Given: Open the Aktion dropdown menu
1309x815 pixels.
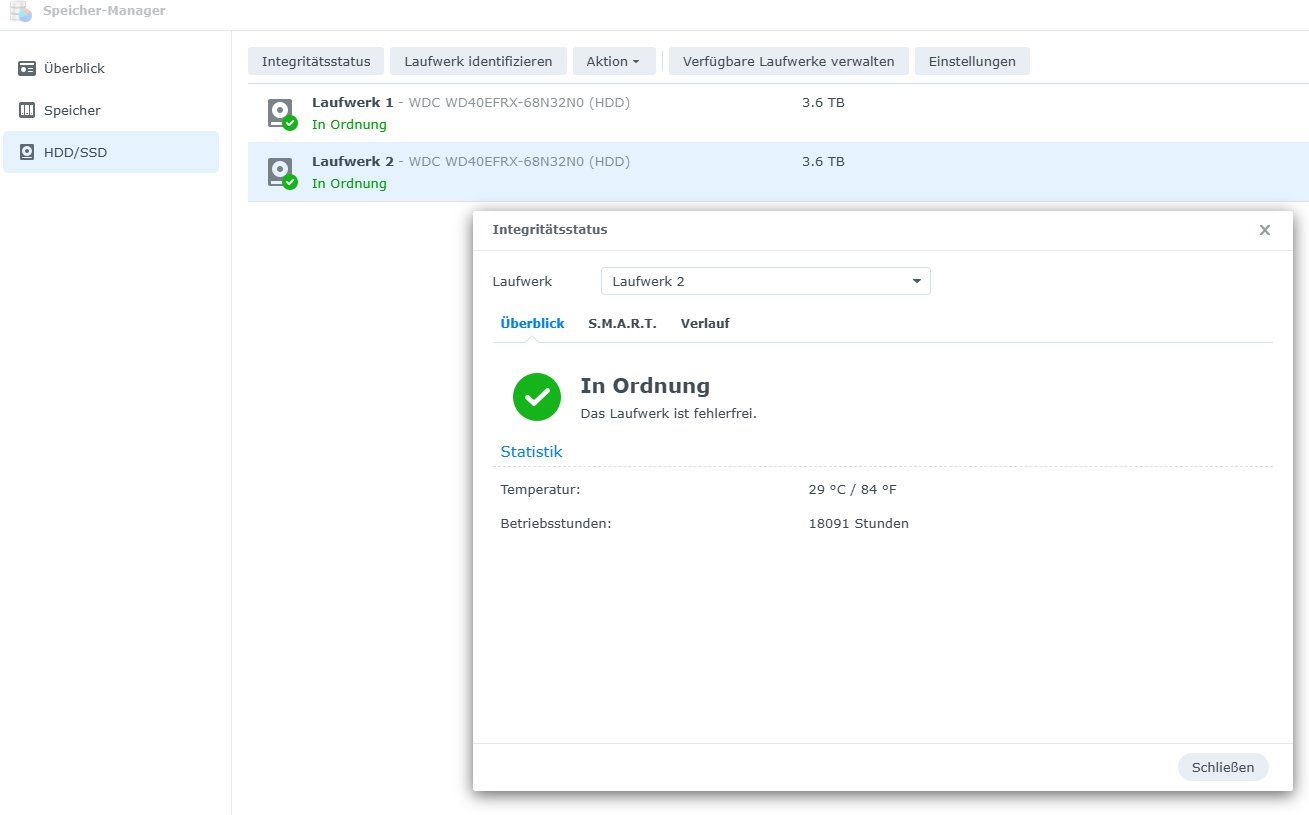Looking at the screenshot, I should [x=614, y=61].
